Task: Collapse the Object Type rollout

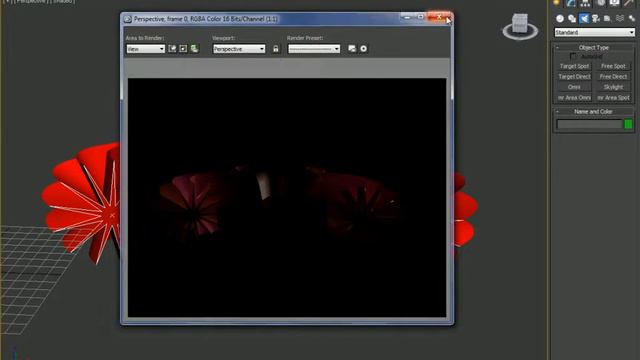Action: pyautogui.click(x=593, y=47)
